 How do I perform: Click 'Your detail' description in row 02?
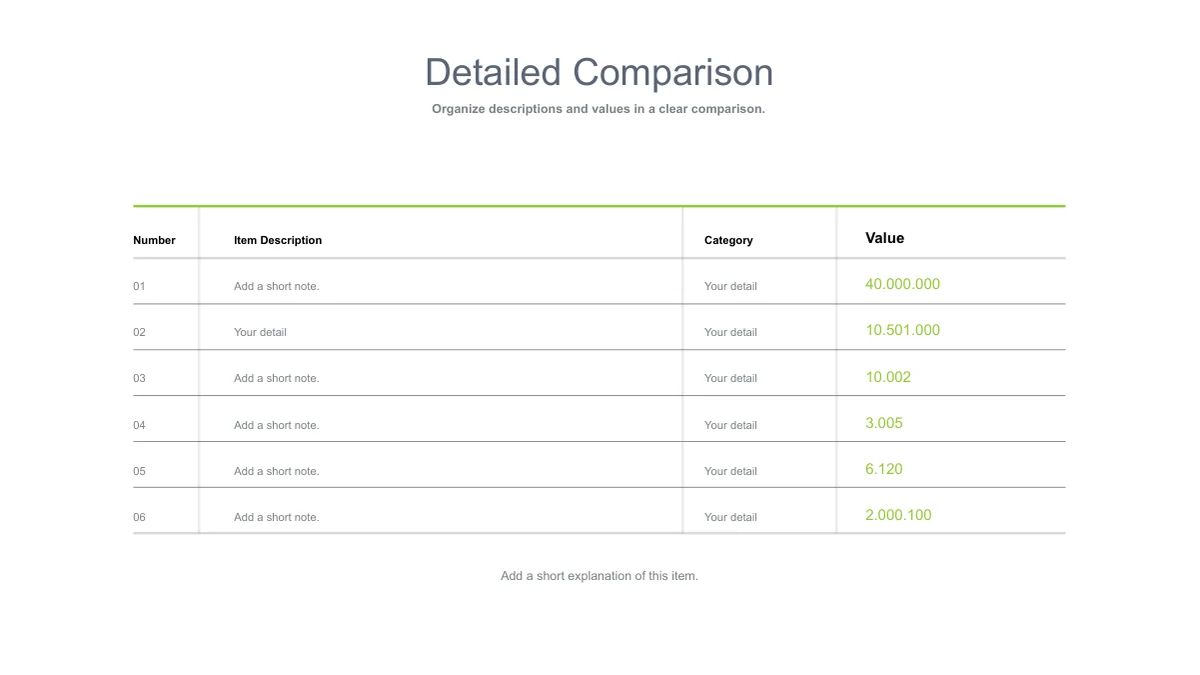(260, 332)
